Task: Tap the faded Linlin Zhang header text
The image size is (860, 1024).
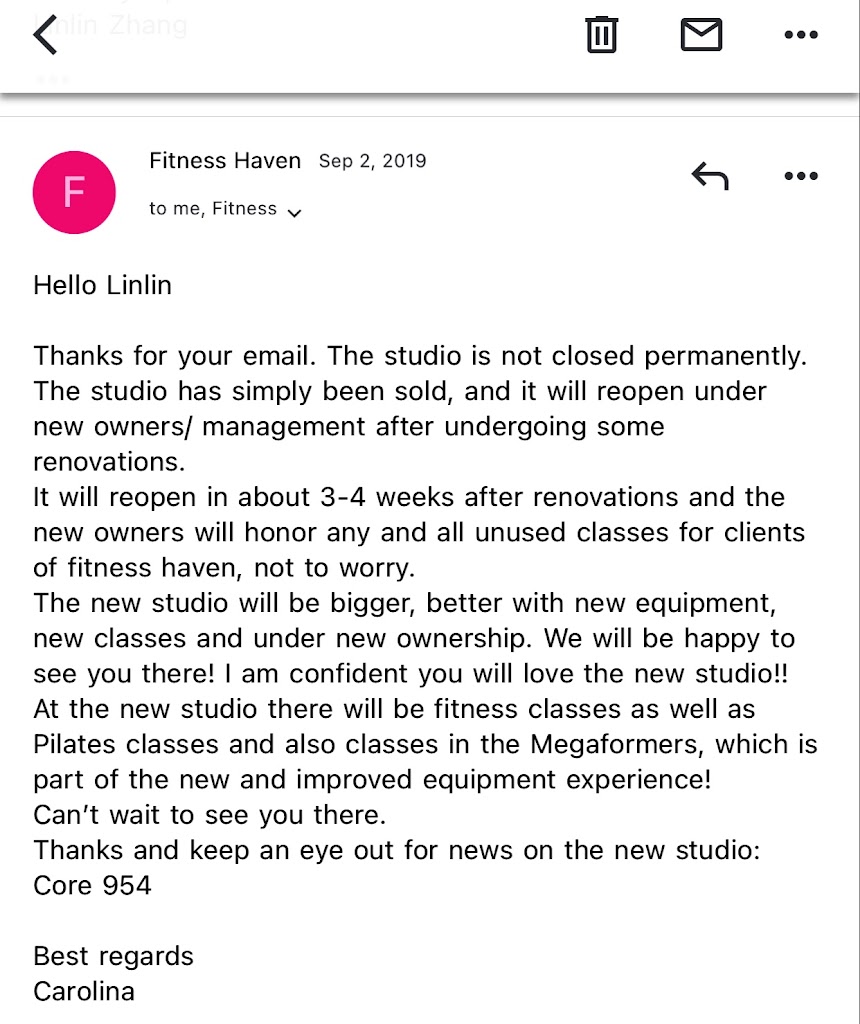Action: click(x=110, y=25)
